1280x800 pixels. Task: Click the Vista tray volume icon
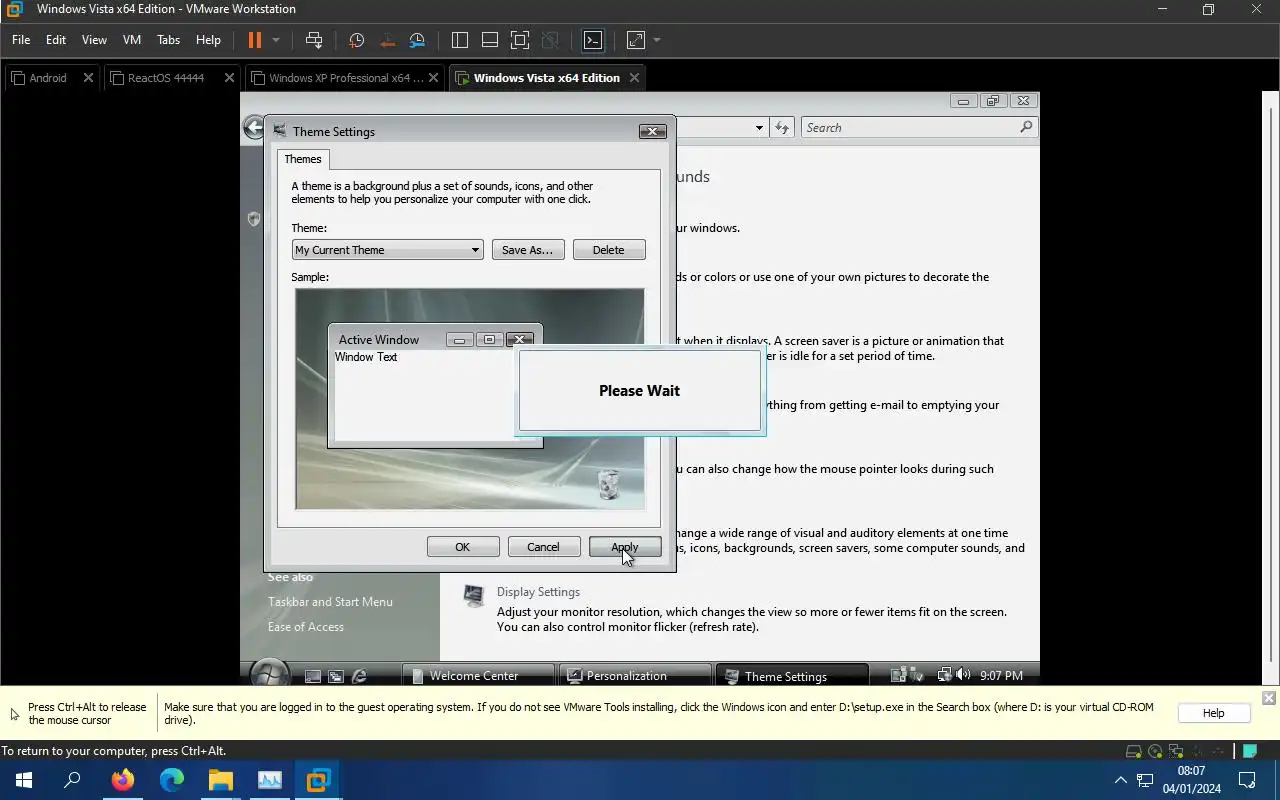point(963,675)
